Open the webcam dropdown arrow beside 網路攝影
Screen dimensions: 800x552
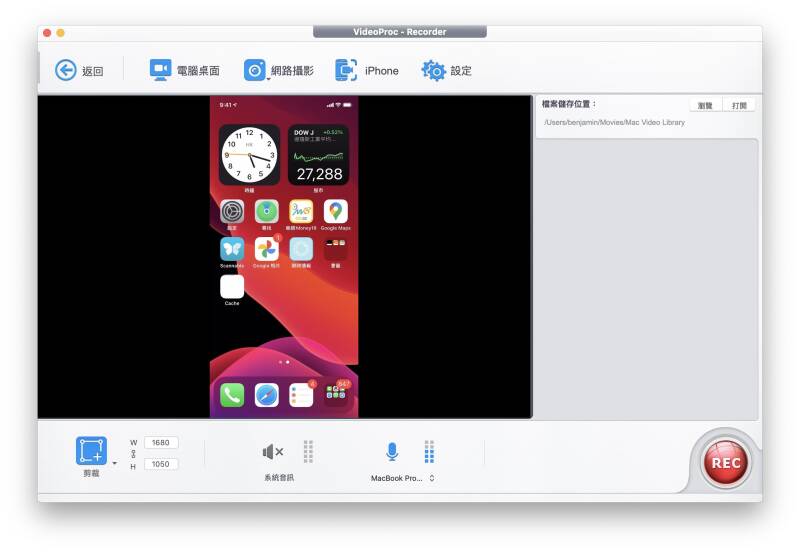coord(268,80)
